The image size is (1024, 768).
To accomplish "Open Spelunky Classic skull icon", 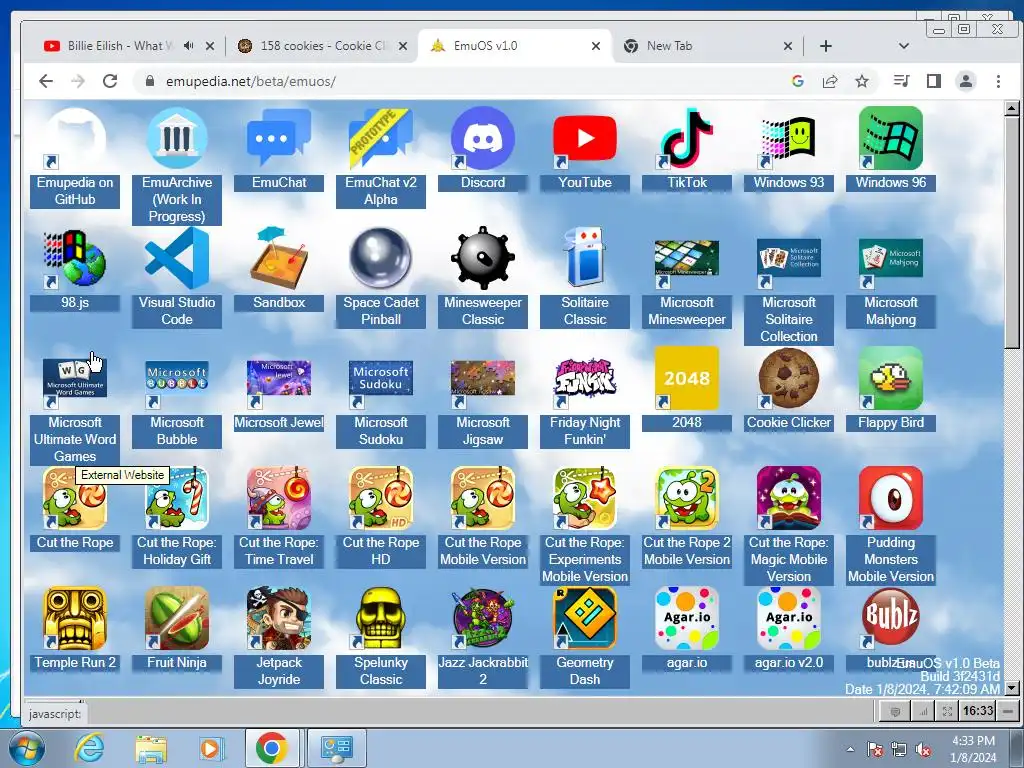I will point(381,618).
